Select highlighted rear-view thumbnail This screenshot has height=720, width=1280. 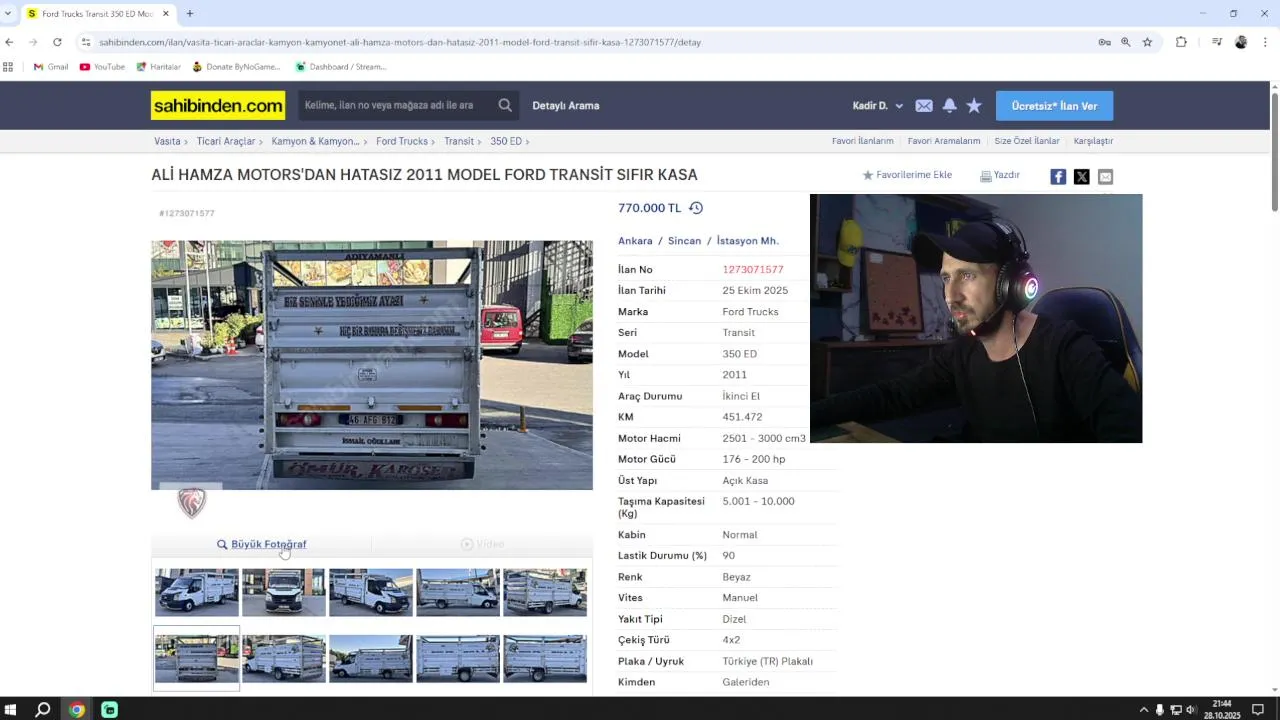pos(197,658)
